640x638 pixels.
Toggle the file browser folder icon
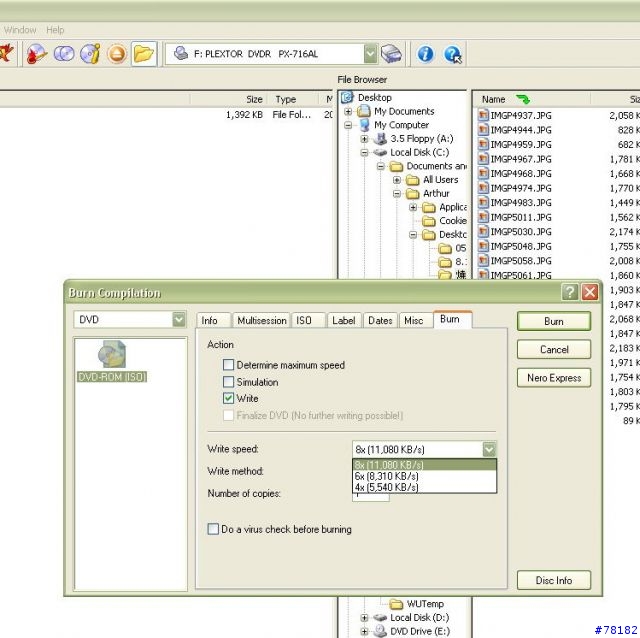tap(144, 53)
